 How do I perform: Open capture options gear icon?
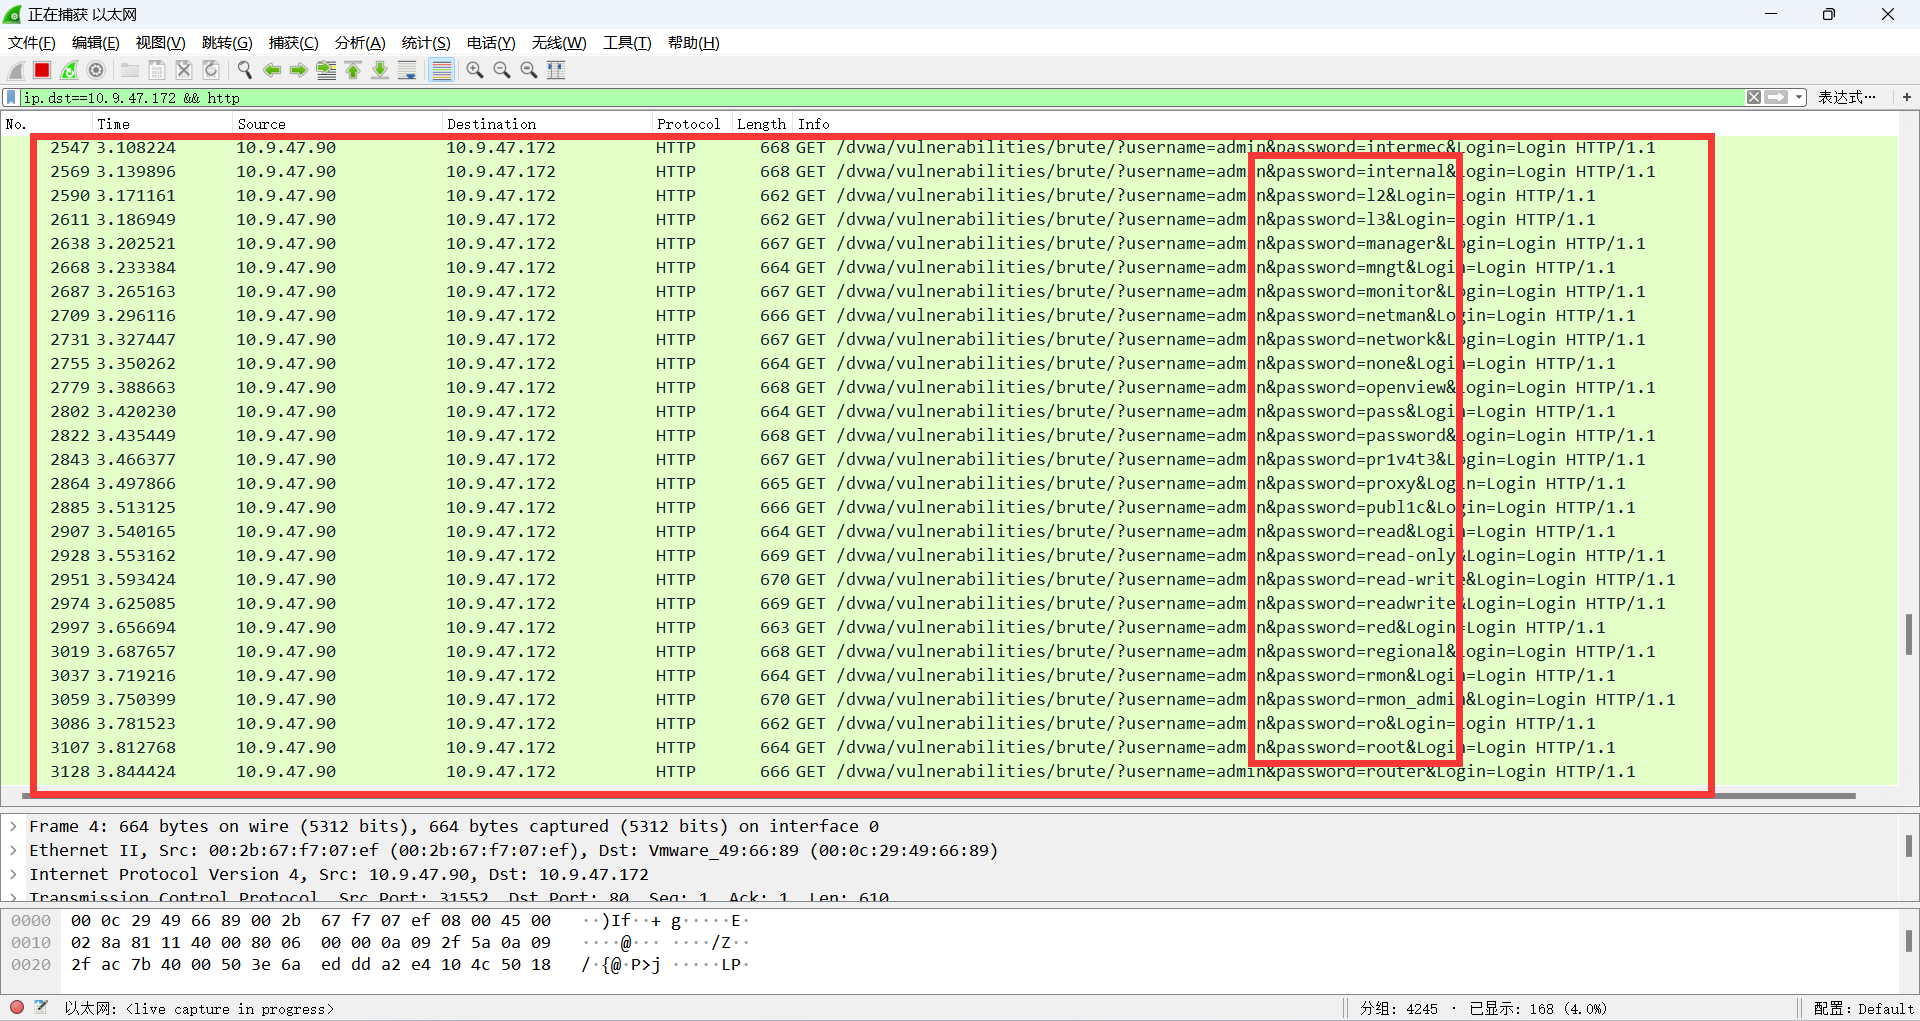pyautogui.click(x=96, y=70)
